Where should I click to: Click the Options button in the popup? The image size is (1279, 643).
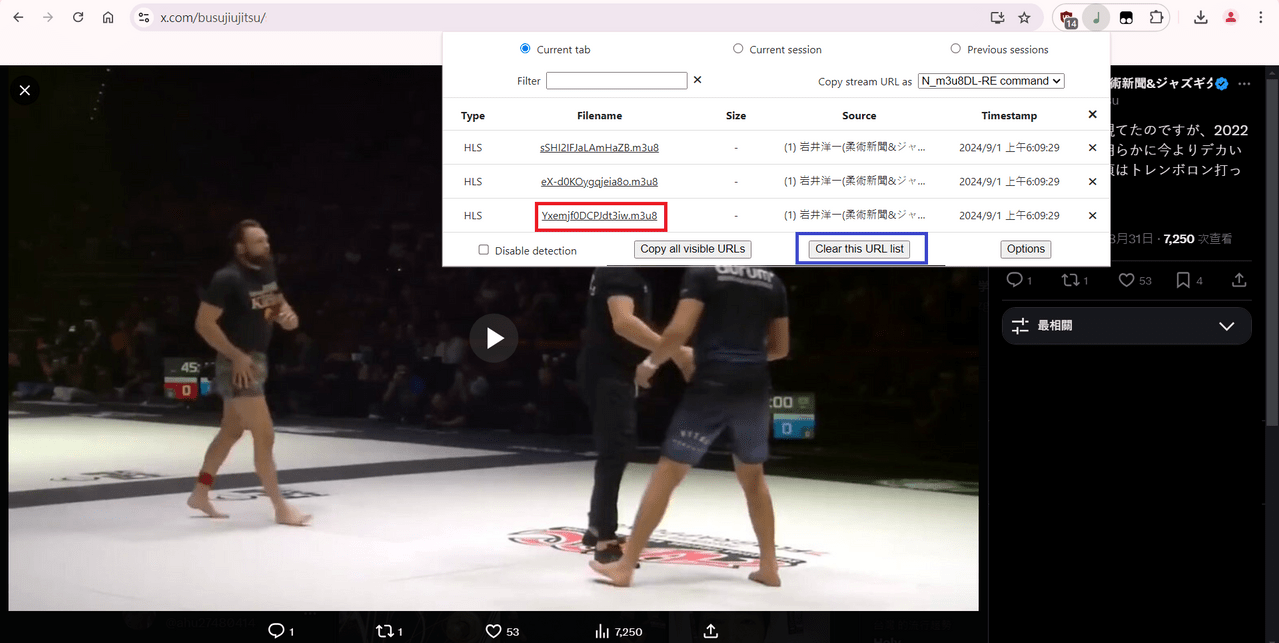click(x=1026, y=249)
